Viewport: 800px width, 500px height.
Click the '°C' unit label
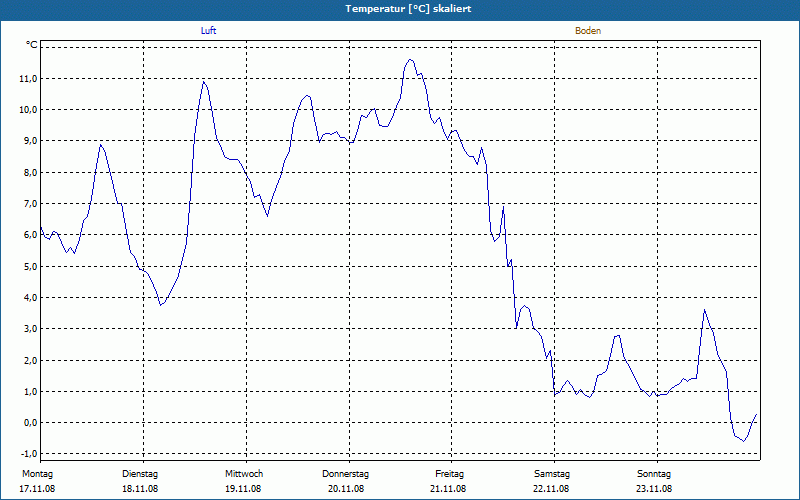pos(32,45)
